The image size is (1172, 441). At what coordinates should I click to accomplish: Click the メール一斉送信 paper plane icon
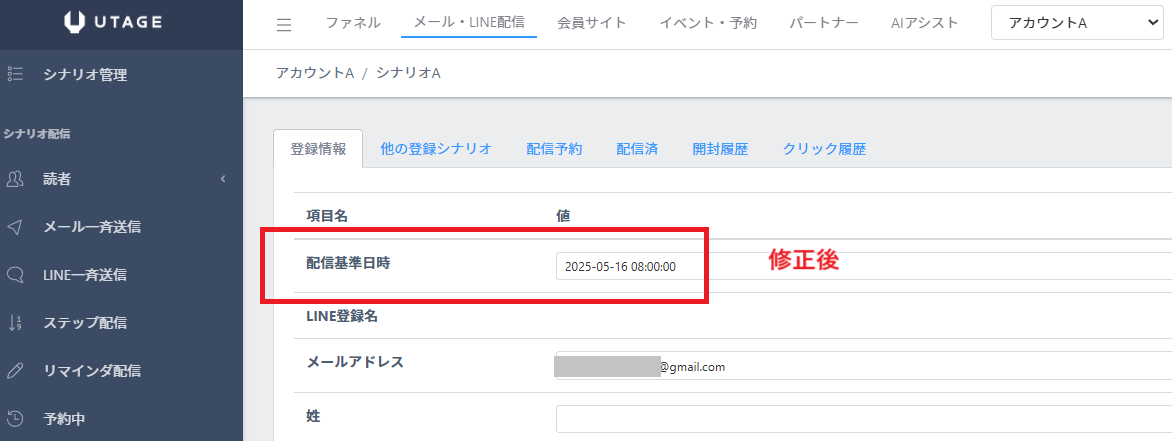(15, 227)
